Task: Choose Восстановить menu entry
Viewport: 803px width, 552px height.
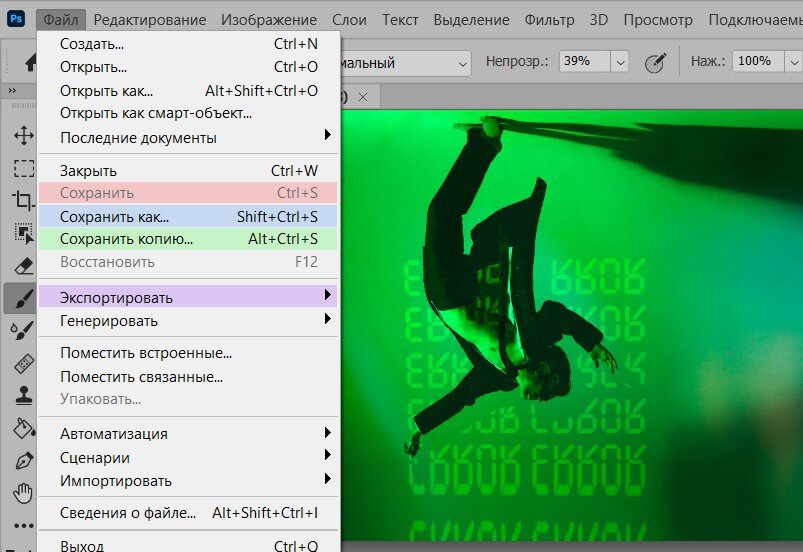Action: pyautogui.click(x=188, y=262)
